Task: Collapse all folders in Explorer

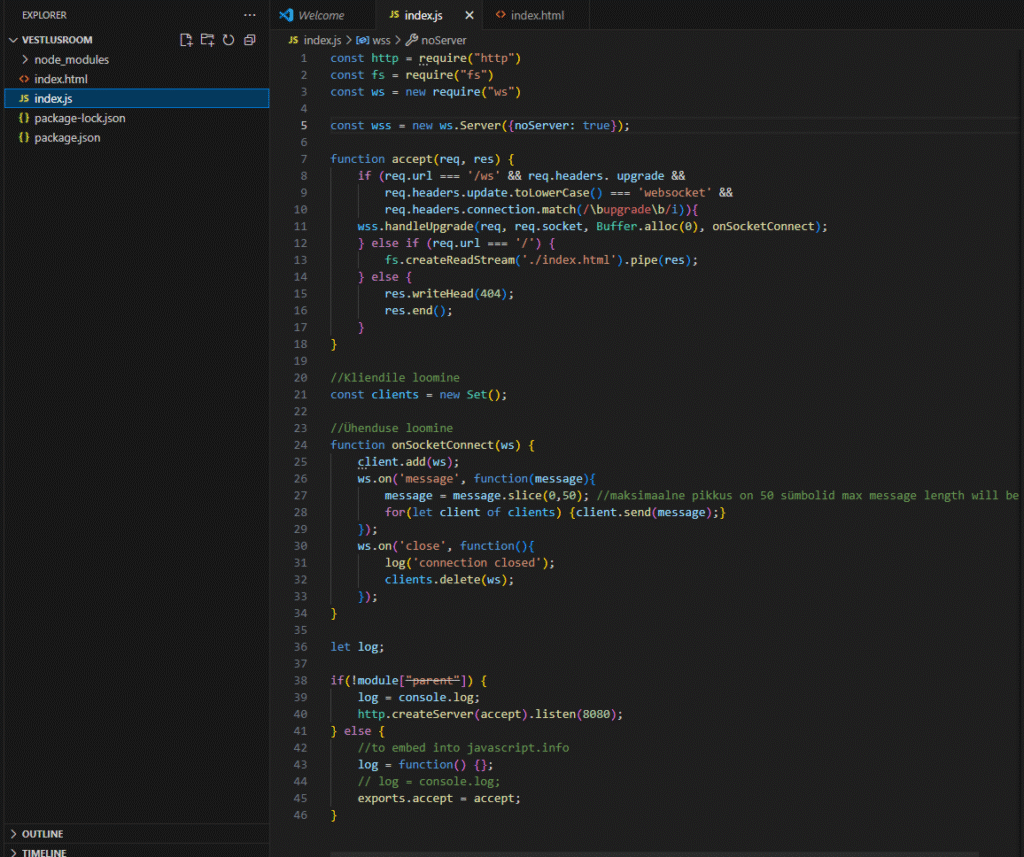Action: [249, 40]
